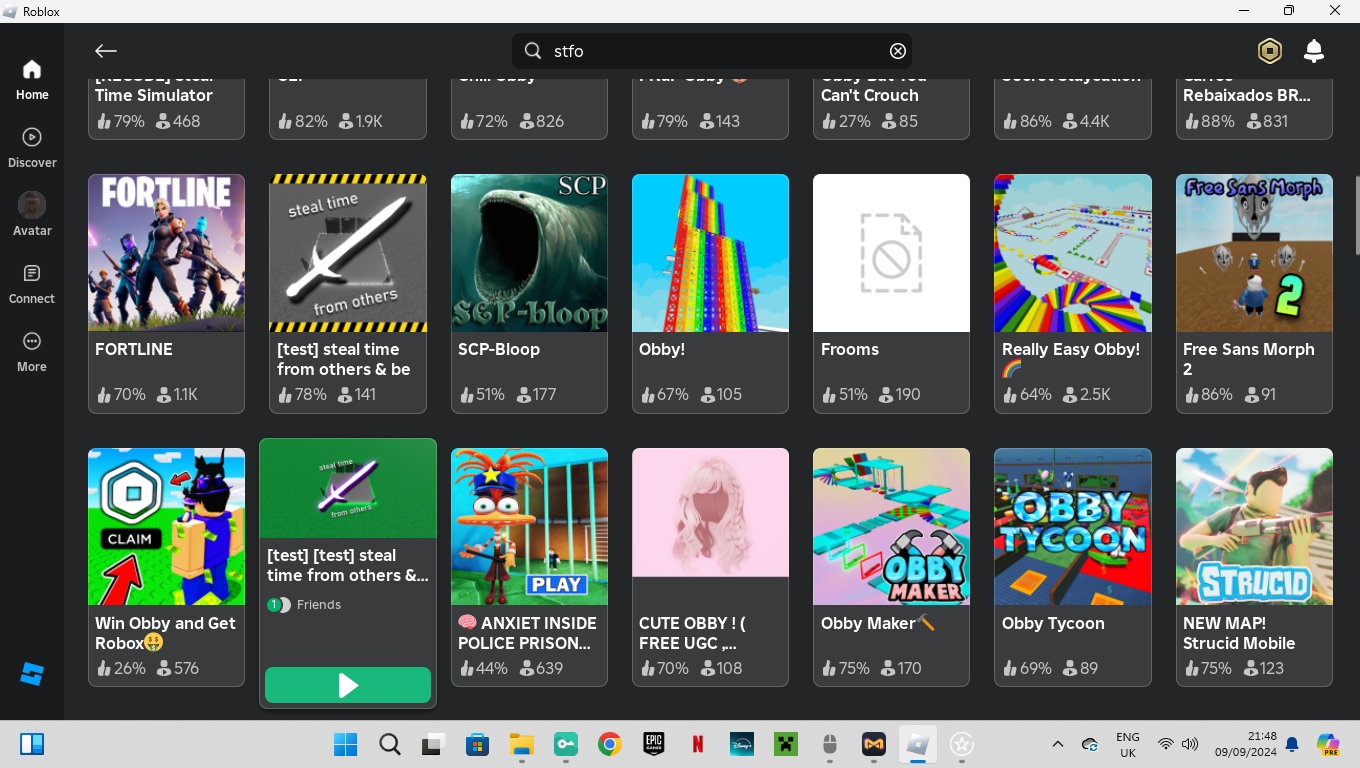Open the Obby Tycoon thumbnail

1073,526
